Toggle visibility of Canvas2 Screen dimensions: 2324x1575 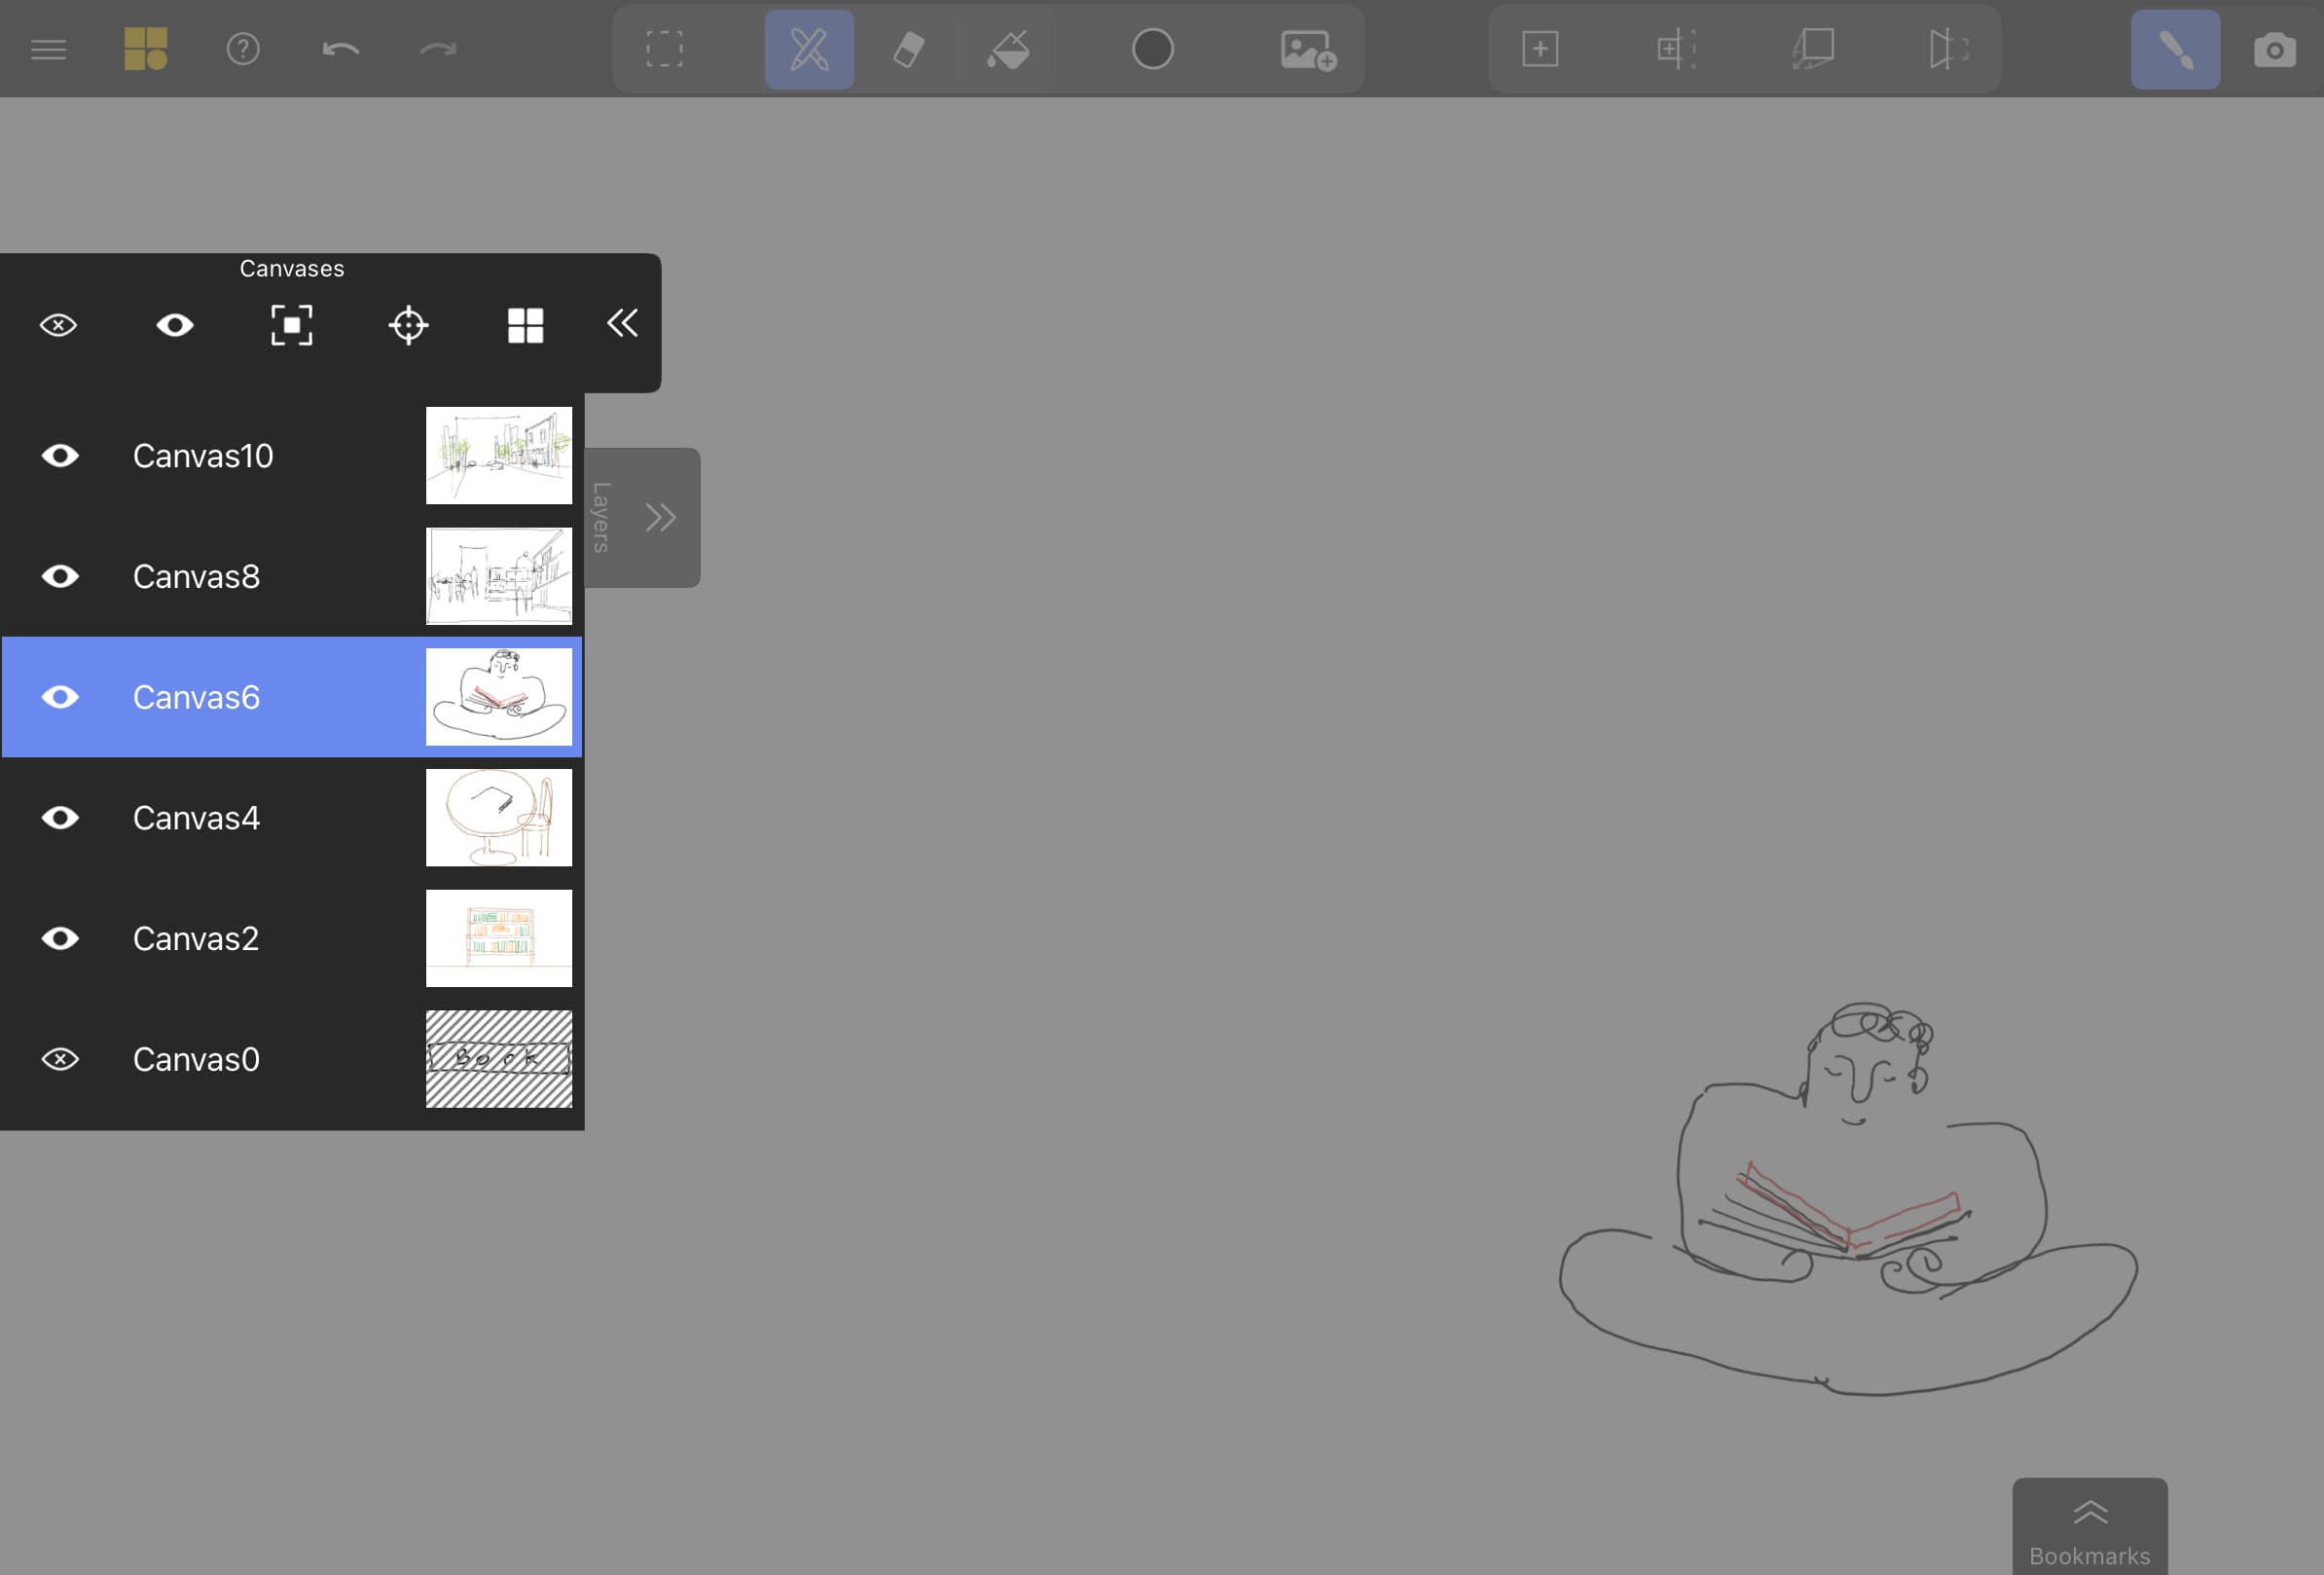[x=60, y=938]
